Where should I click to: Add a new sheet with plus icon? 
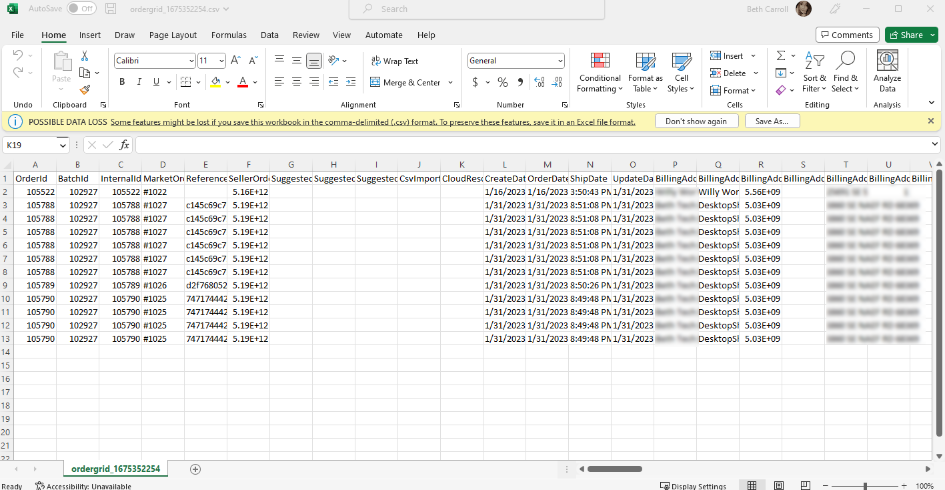point(195,469)
